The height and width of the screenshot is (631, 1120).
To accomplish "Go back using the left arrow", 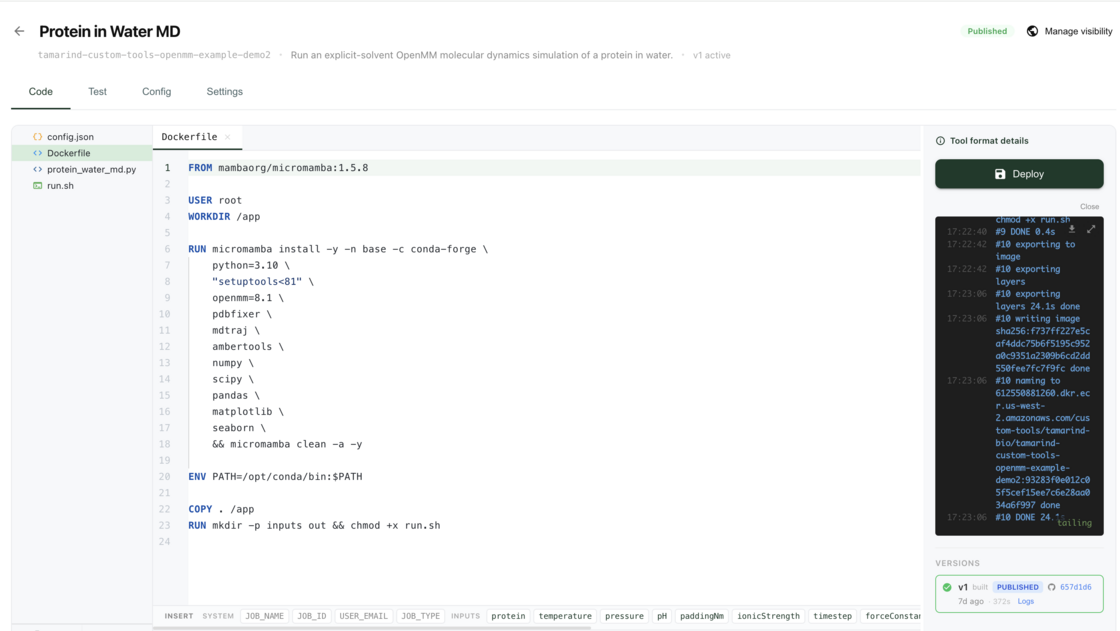I will click(x=19, y=31).
